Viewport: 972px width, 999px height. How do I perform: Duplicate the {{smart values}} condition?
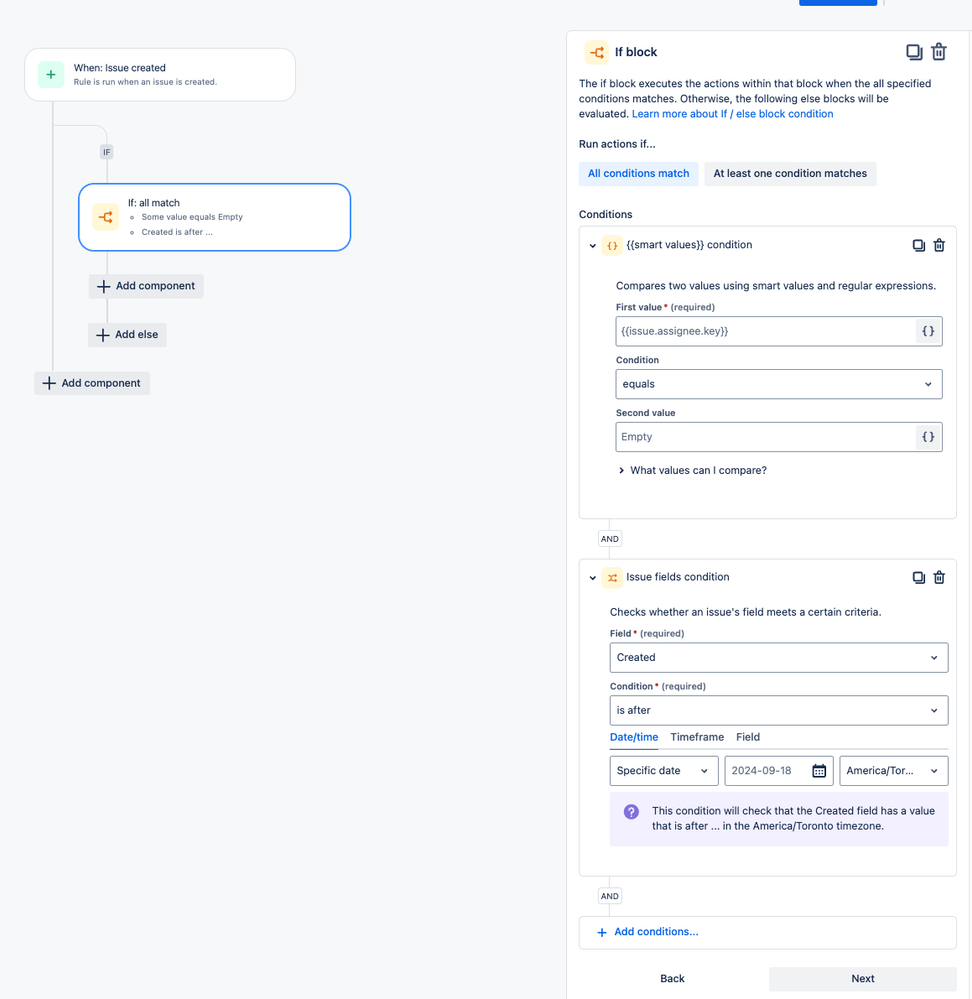click(x=918, y=244)
